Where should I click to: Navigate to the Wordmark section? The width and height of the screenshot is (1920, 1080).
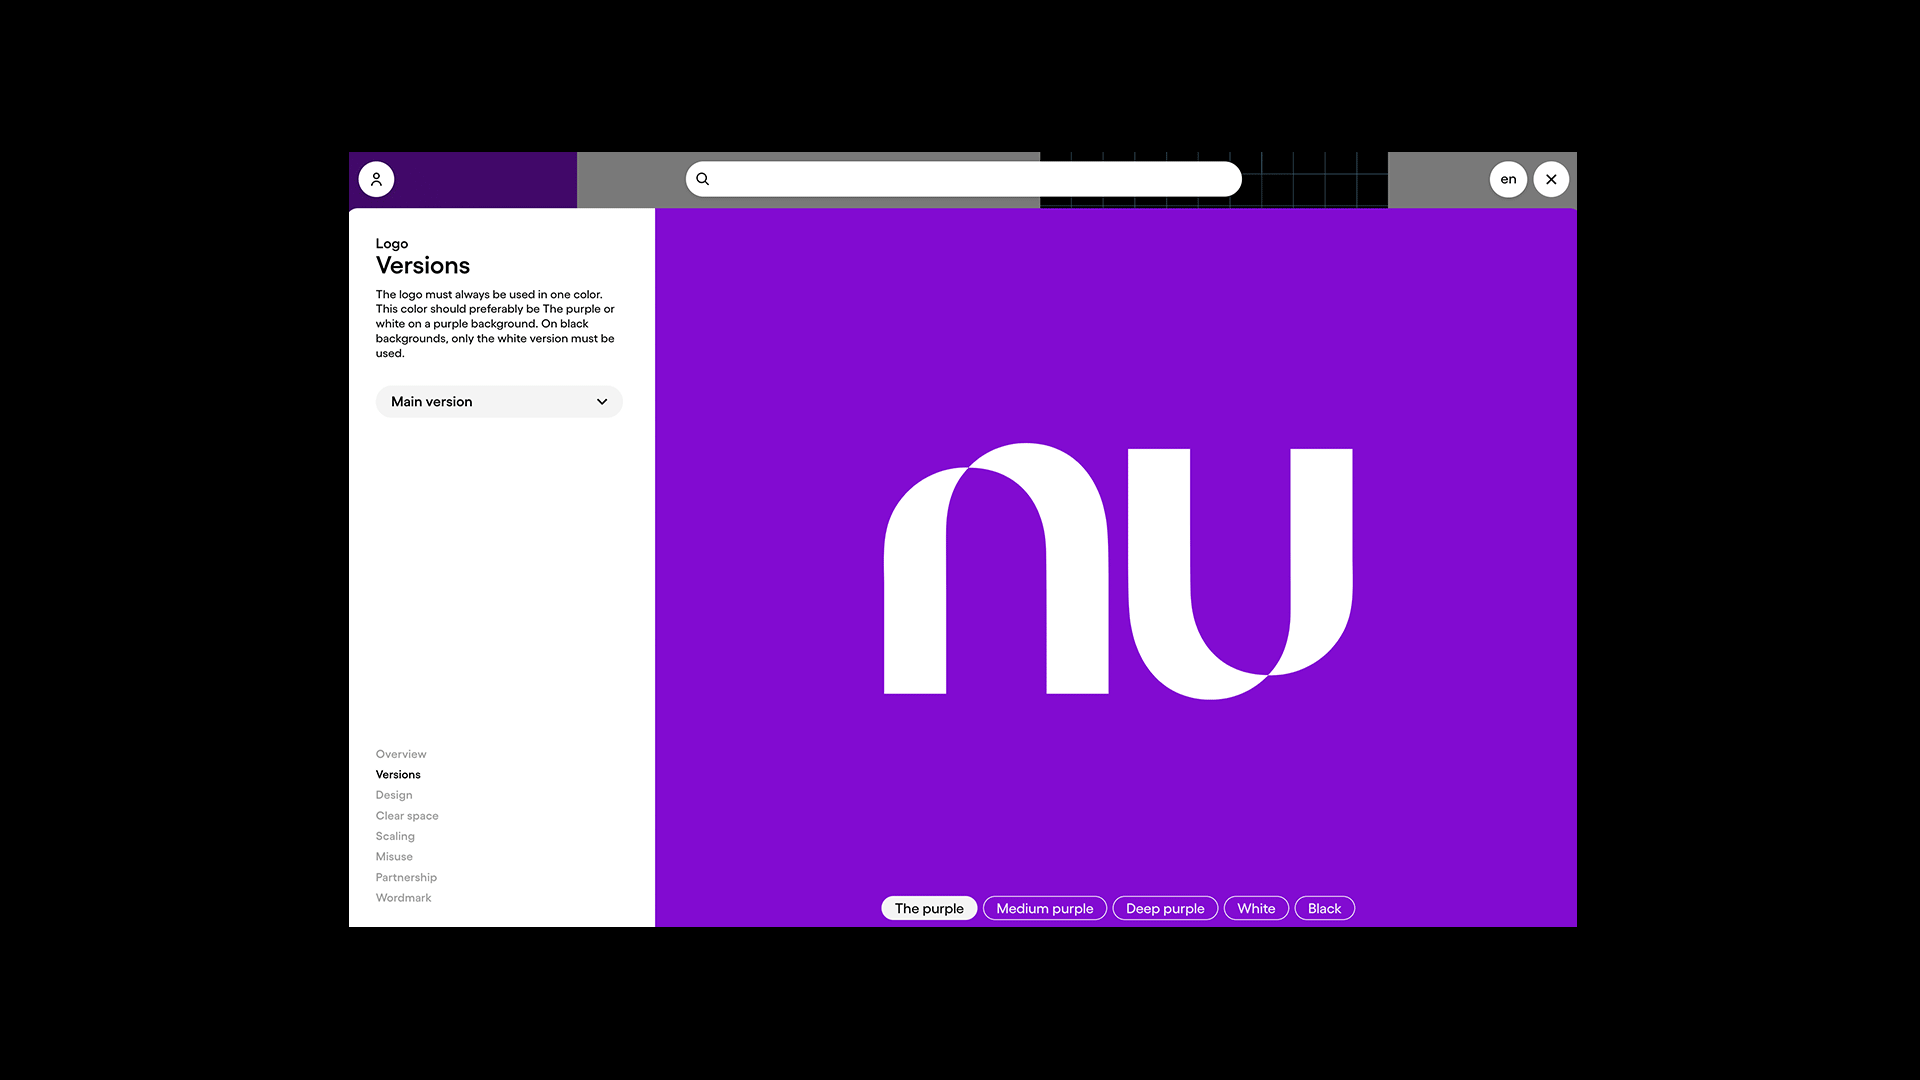coord(402,898)
